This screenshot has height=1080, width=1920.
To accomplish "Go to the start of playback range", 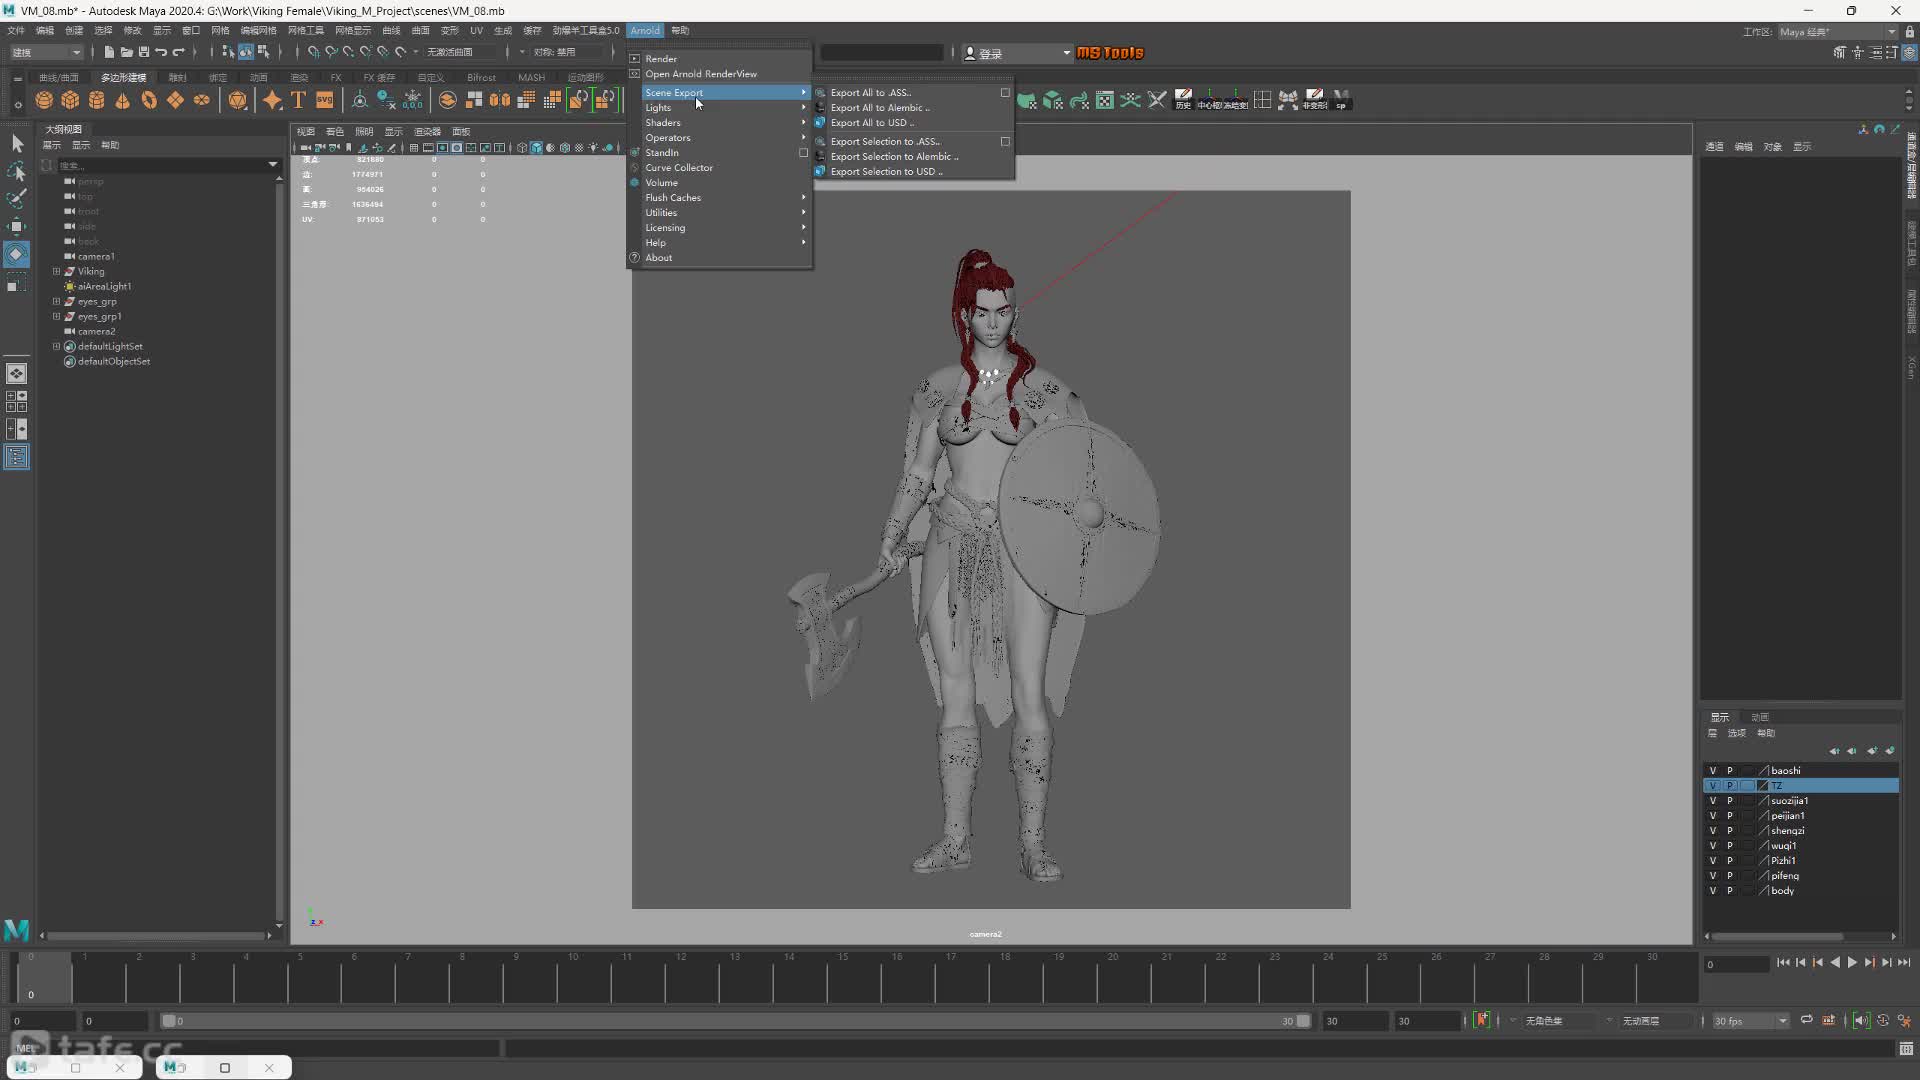I will coord(1783,962).
